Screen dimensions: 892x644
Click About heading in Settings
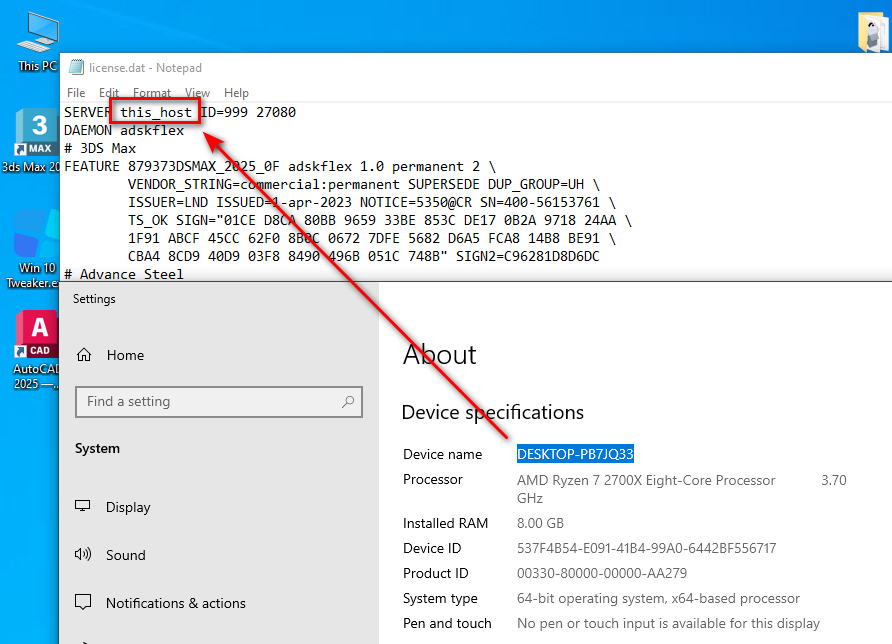tap(439, 354)
